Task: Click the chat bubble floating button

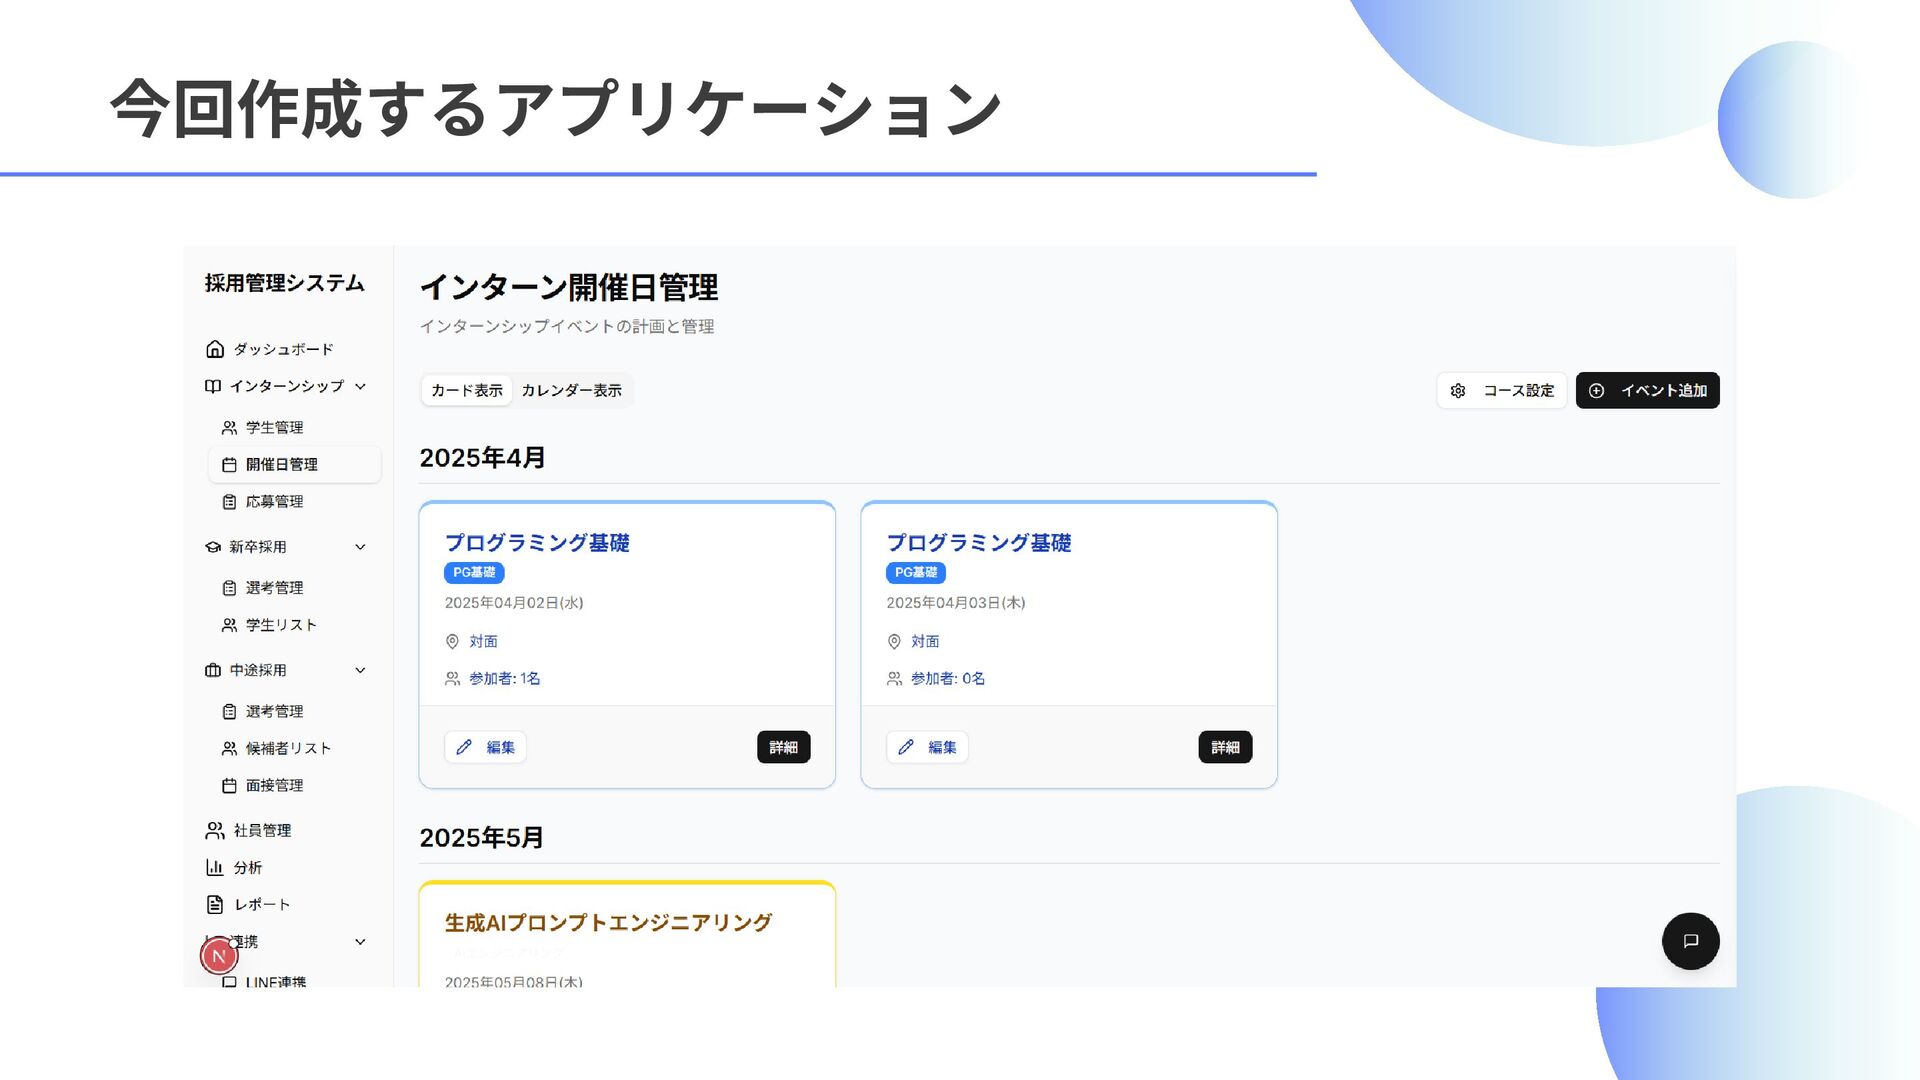Action: (1690, 941)
